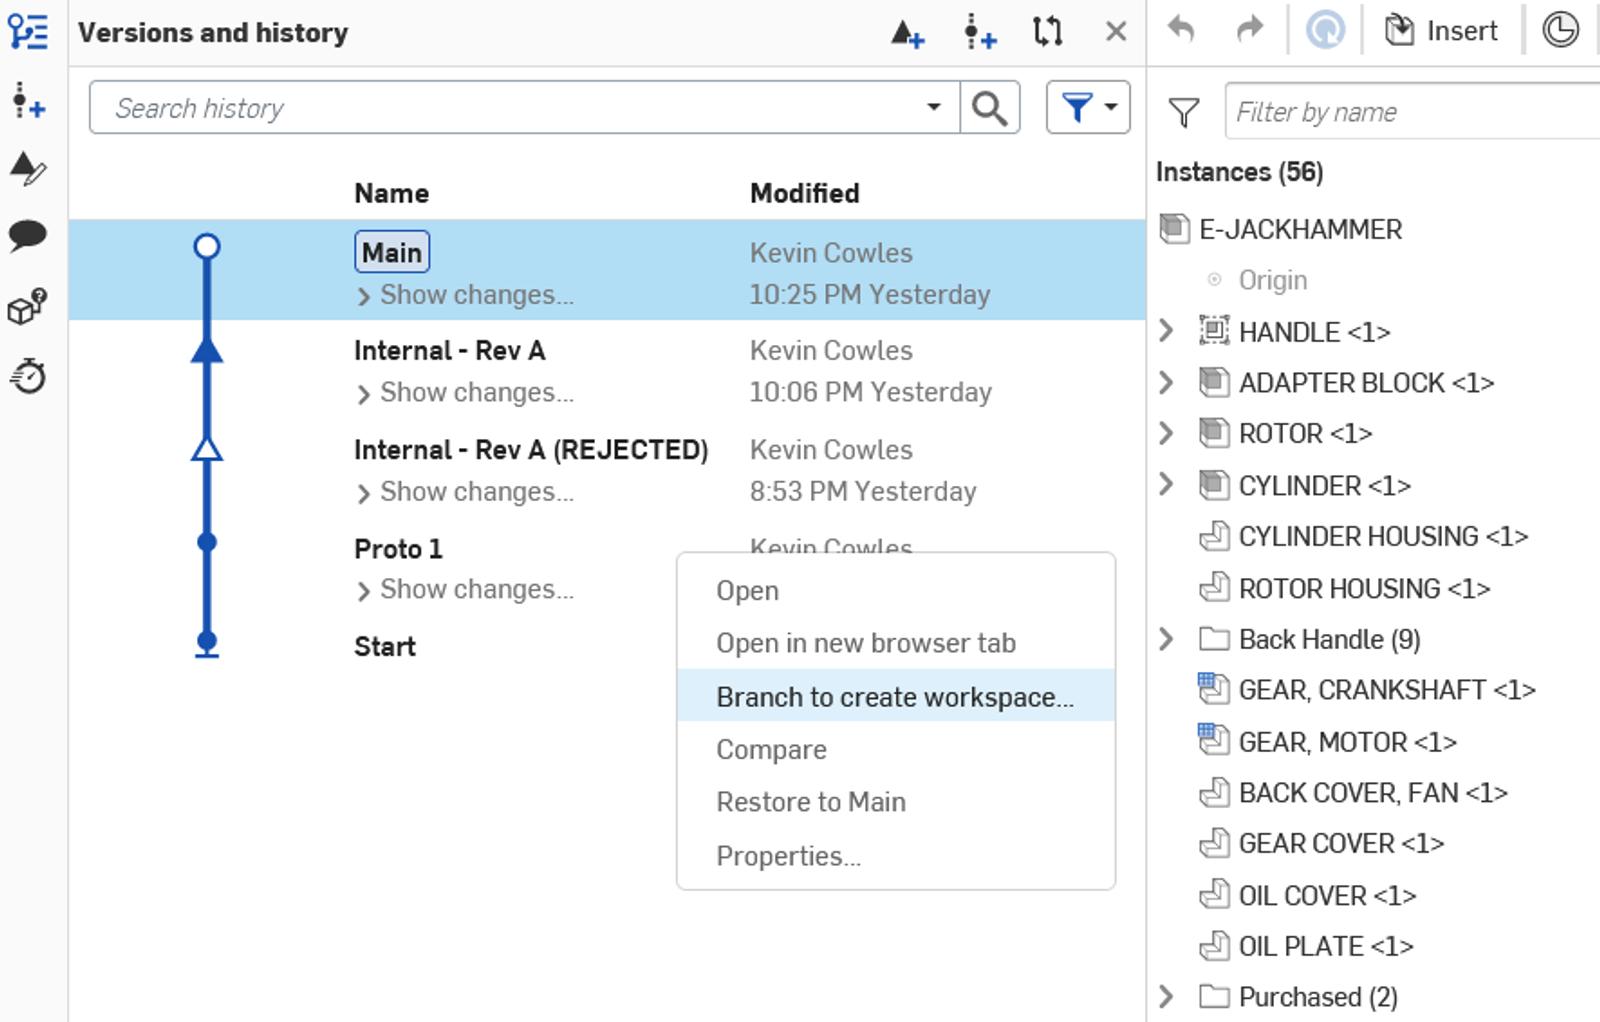Click the Undo arrow in the toolbar
Image resolution: width=1600 pixels, height=1022 pixels.
tap(1184, 30)
